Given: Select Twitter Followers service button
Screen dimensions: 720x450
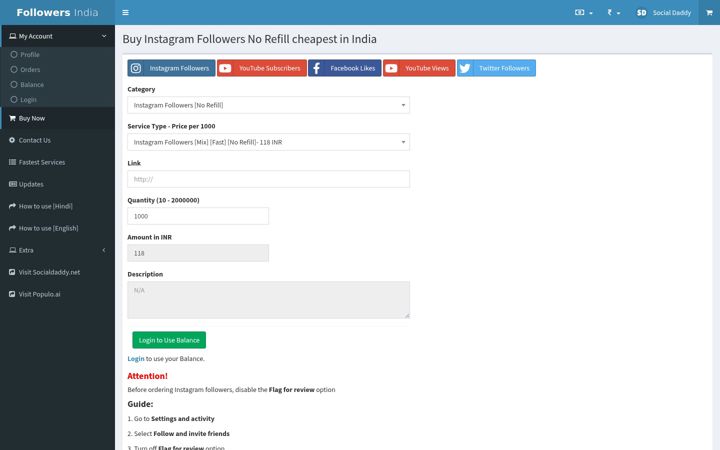Looking at the screenshot, I should click(x=496, y=68).
